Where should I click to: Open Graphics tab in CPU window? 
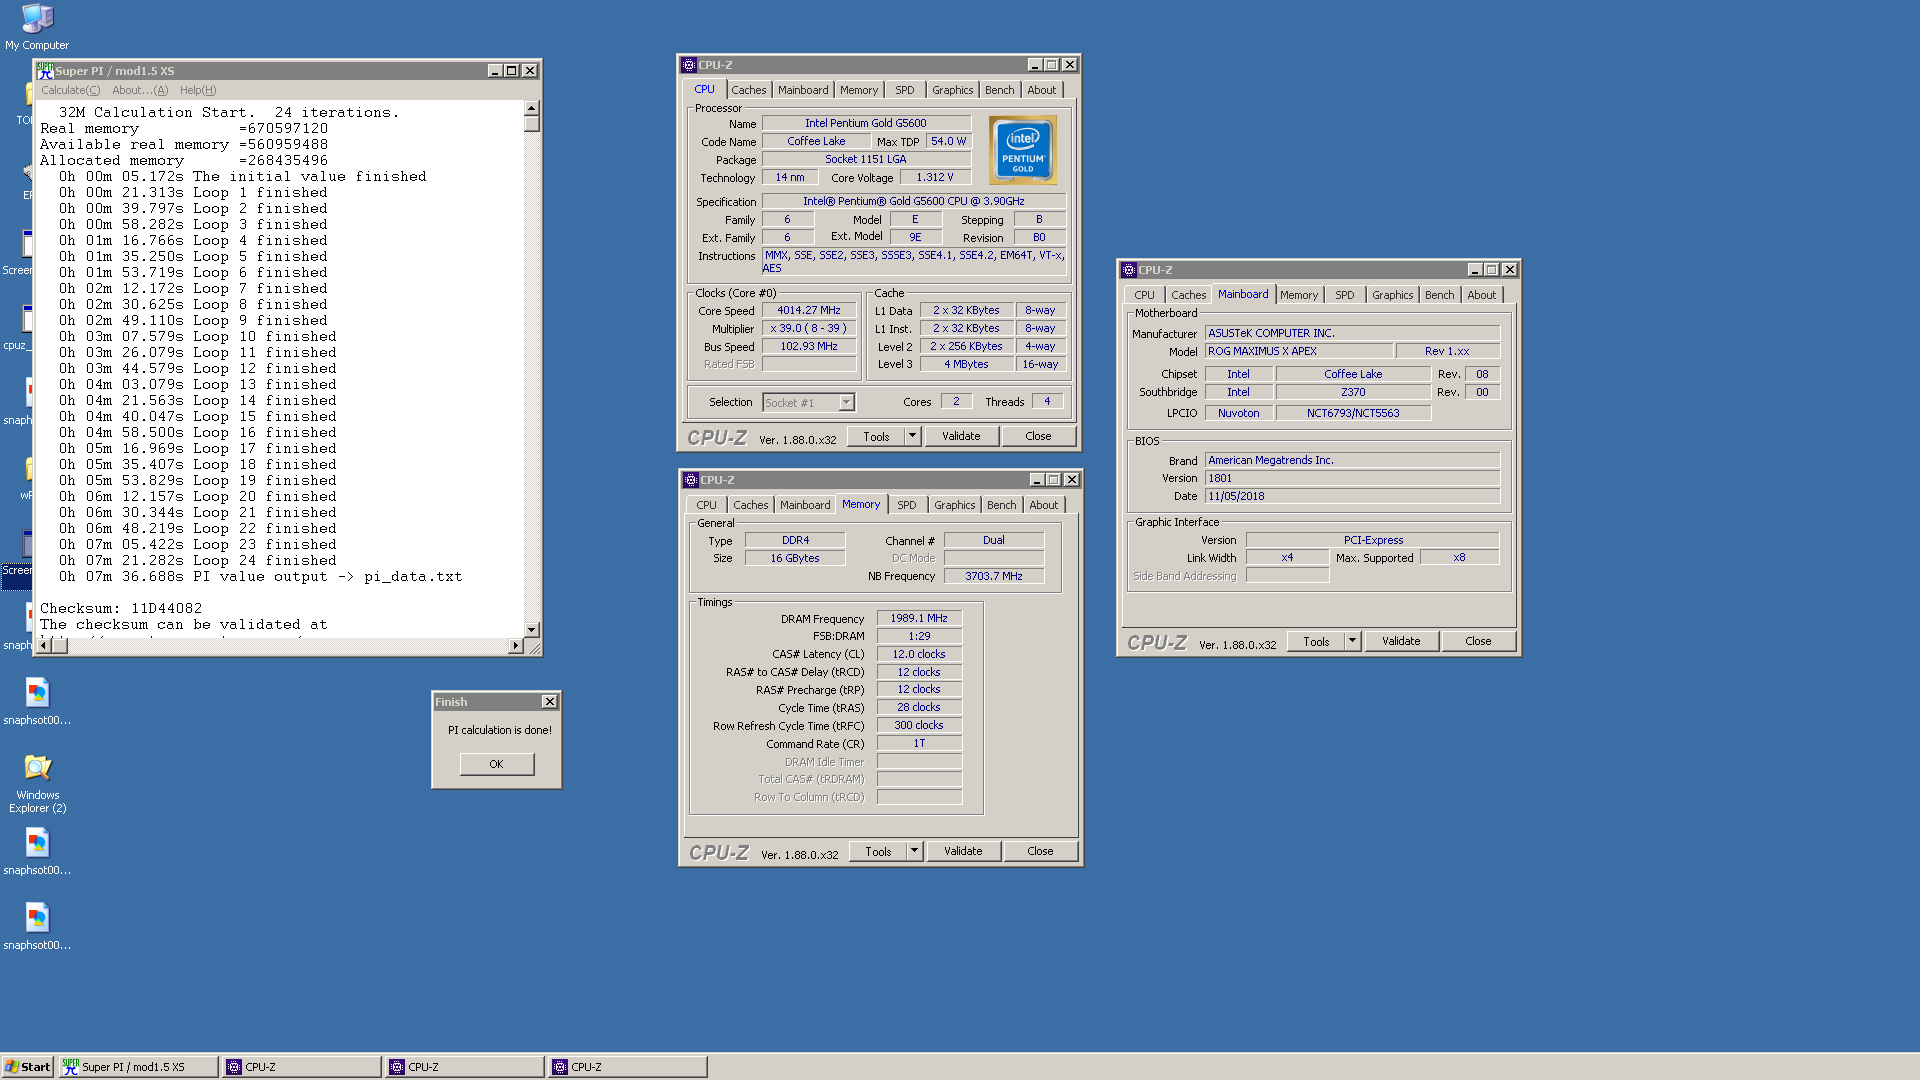pyautogui.click(x=953, y=90)
